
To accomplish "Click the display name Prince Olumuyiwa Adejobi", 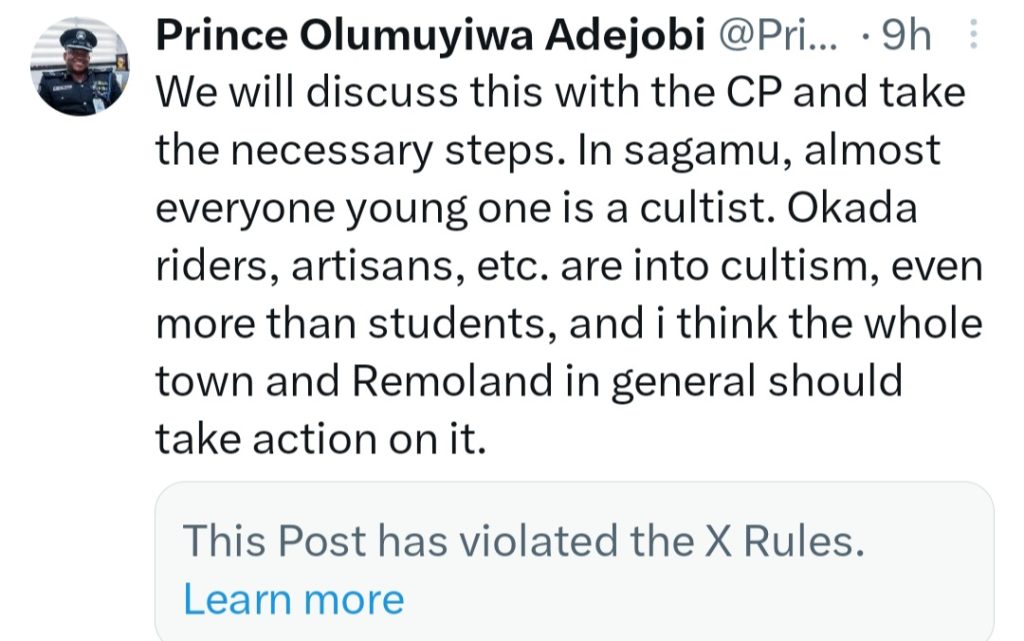I will [x=427, y=38].
